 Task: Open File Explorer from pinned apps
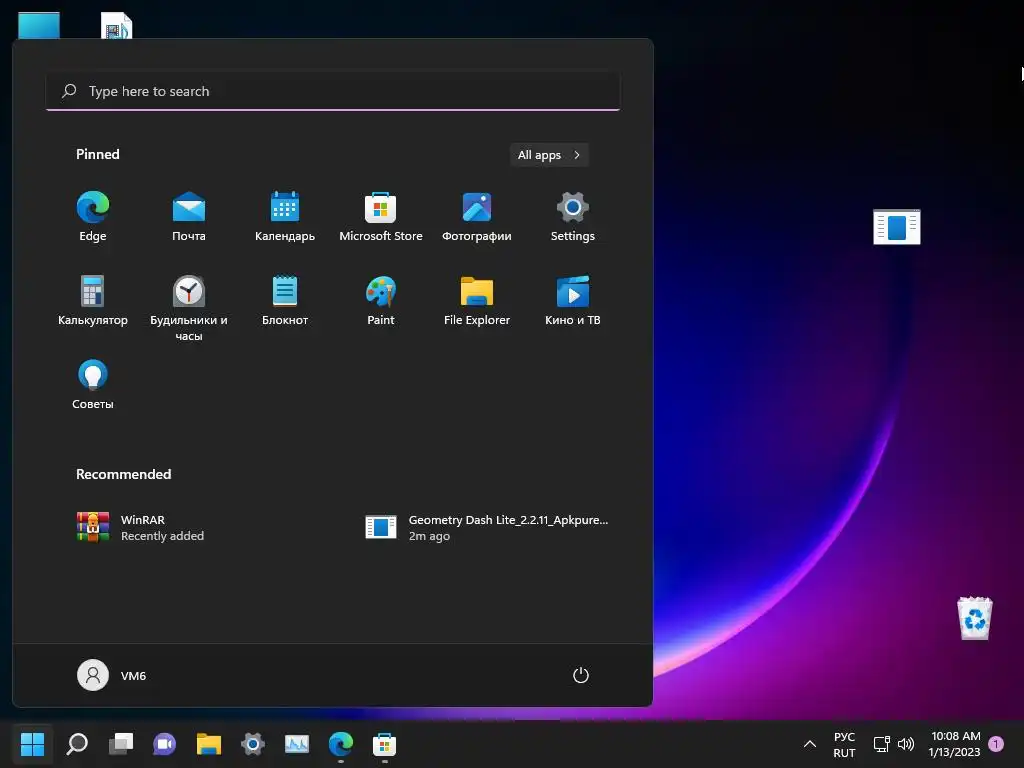477,300
